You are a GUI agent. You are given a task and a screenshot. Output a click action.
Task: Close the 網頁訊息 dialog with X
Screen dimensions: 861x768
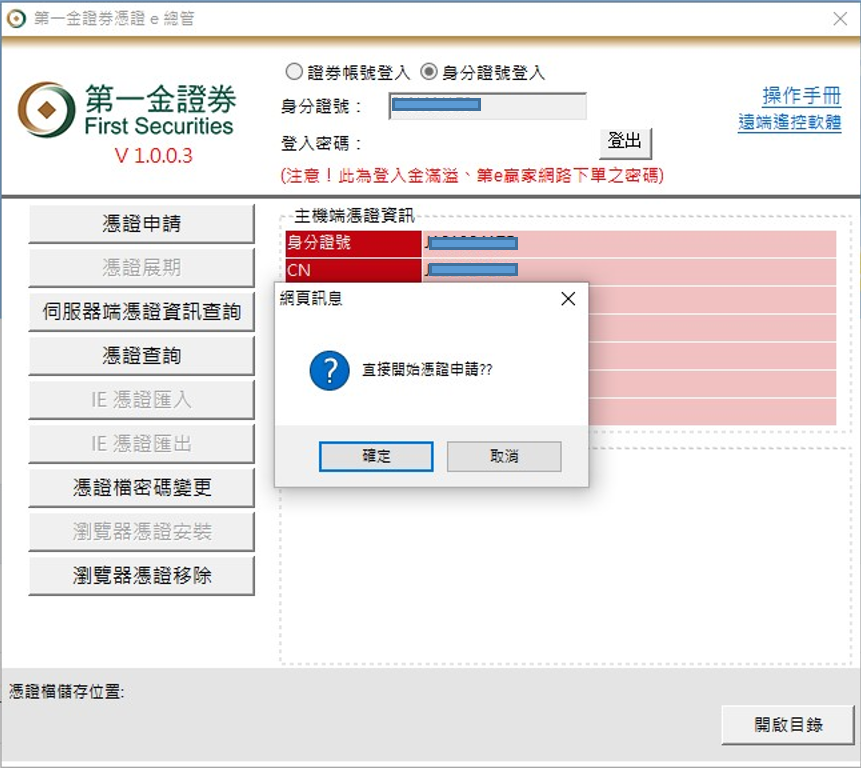point(568,299)
